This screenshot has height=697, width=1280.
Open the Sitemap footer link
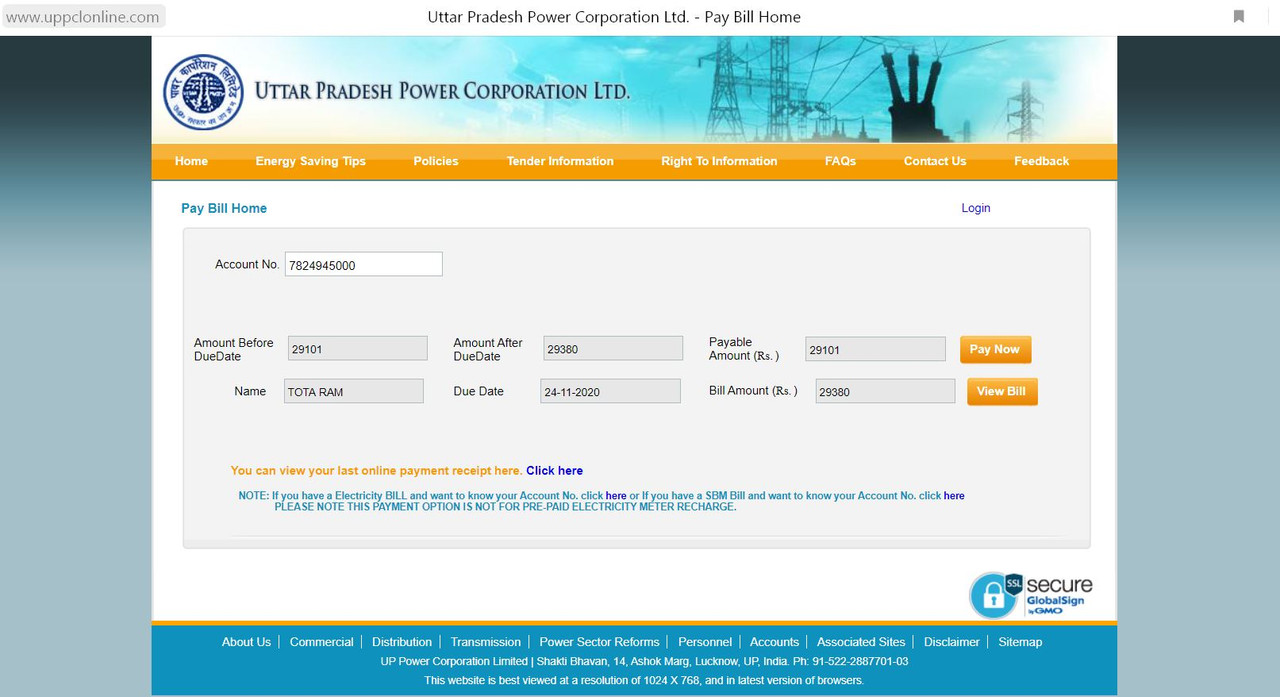tap(1020, 642)
